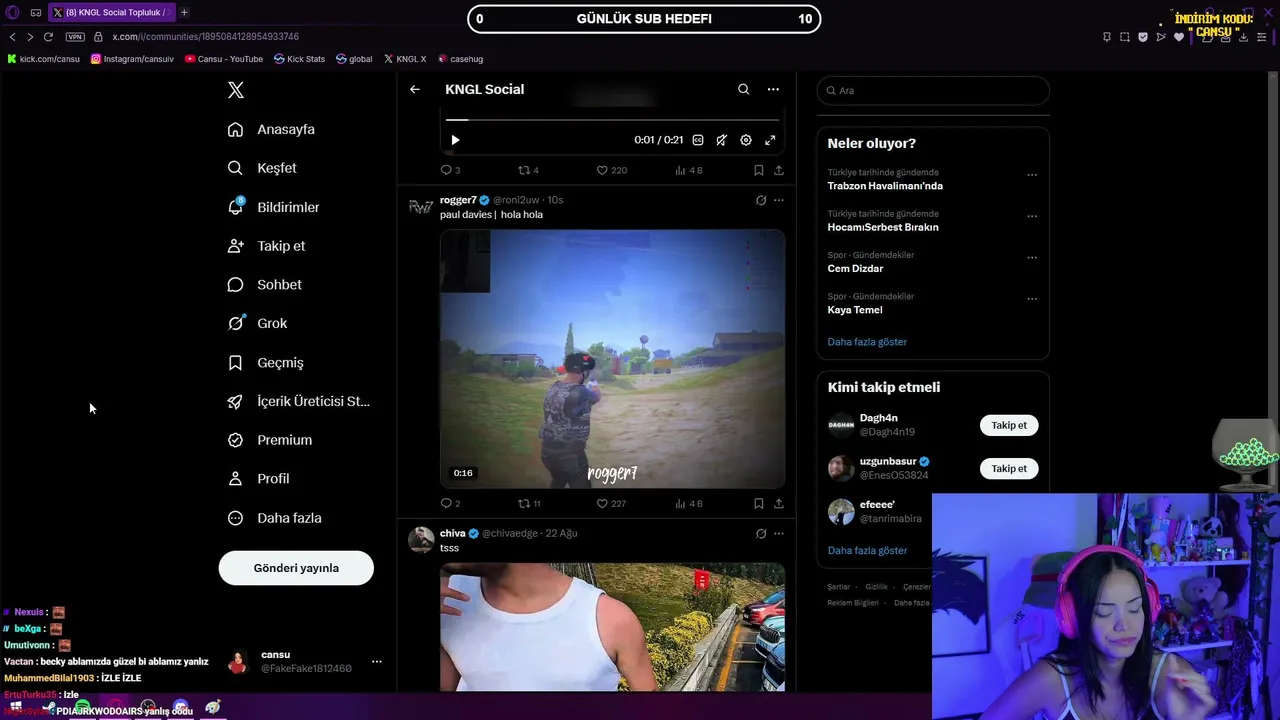Screen dimensions: 1280x720
Task: Open Bildirimler notifications
Action: click(x=273, y=207)
